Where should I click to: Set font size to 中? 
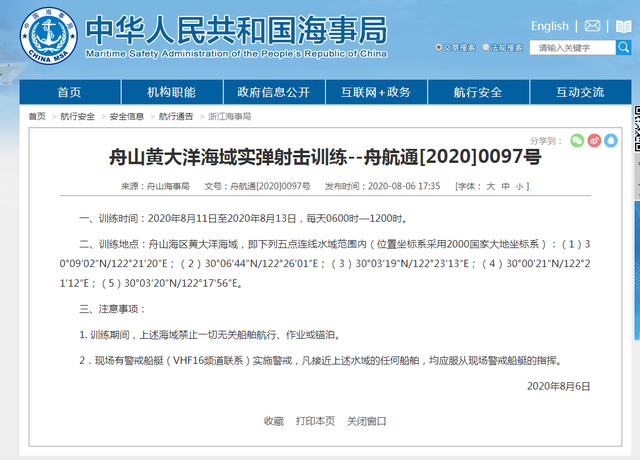(x=506, y=187)
